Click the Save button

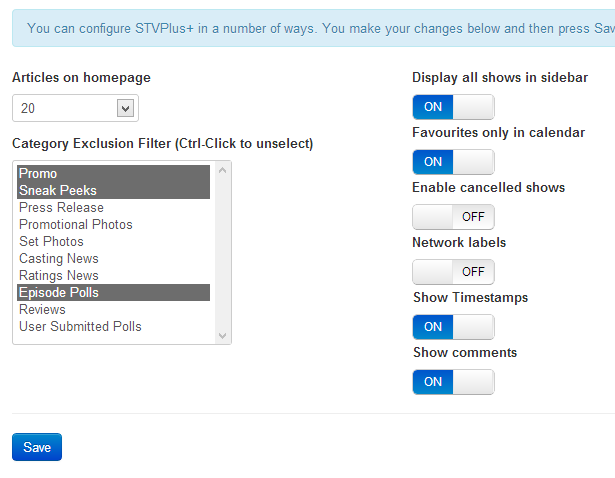[37, 447]
